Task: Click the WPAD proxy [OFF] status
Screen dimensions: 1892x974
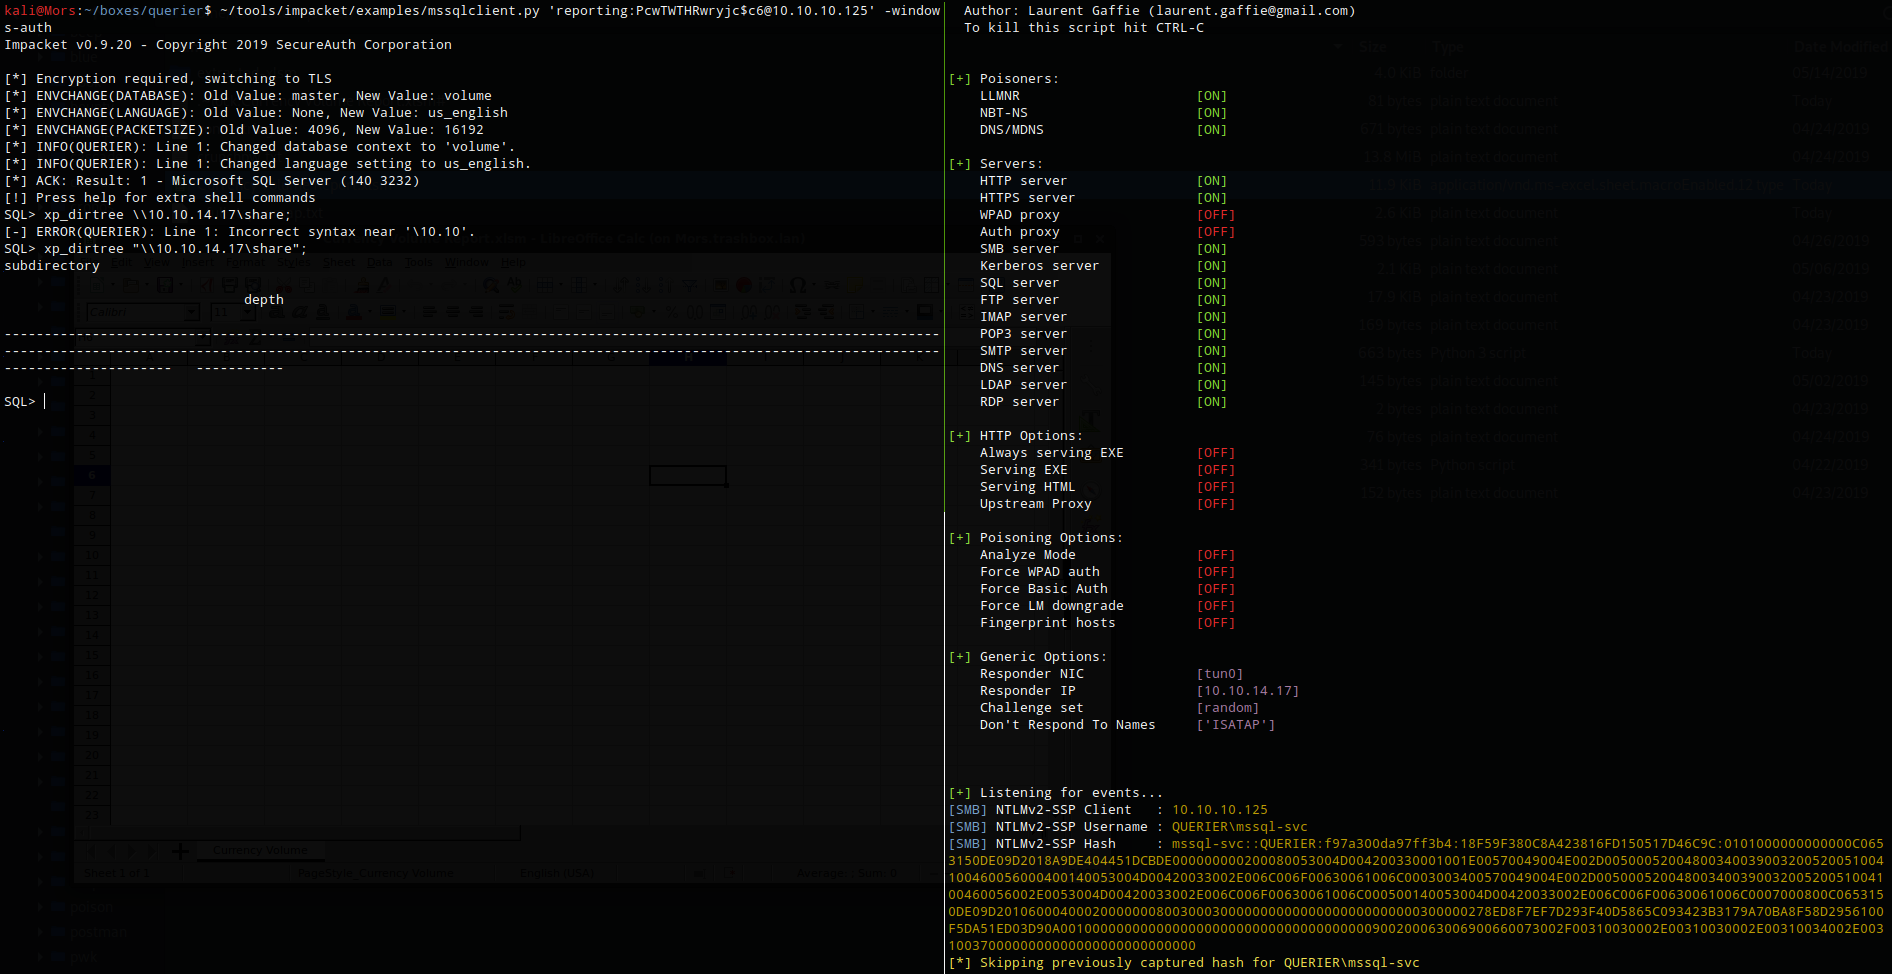Action: click(1216, 215)
